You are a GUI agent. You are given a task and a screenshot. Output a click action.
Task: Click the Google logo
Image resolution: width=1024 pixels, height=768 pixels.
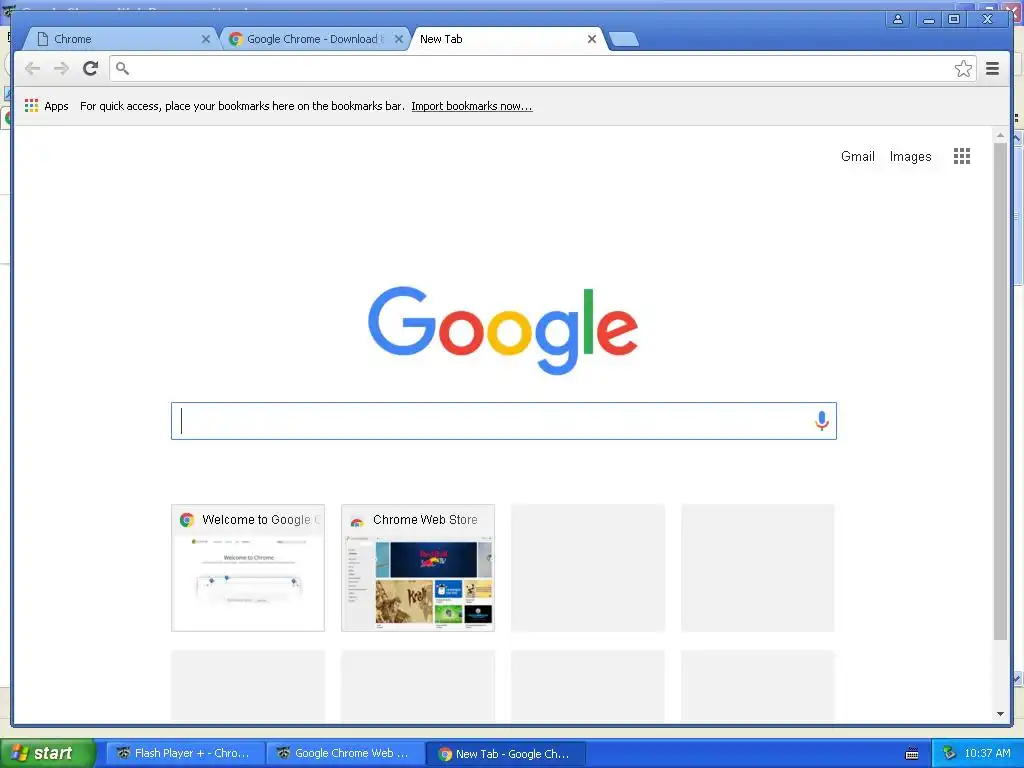pos(503,330)
